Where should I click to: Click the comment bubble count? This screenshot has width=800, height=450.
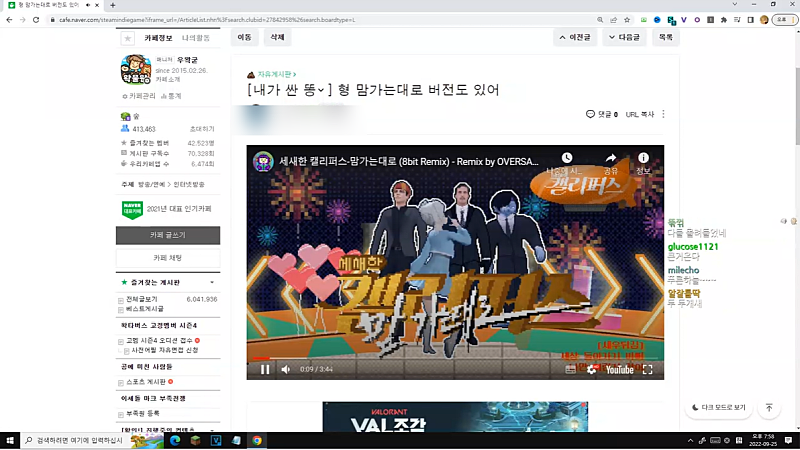602,114
